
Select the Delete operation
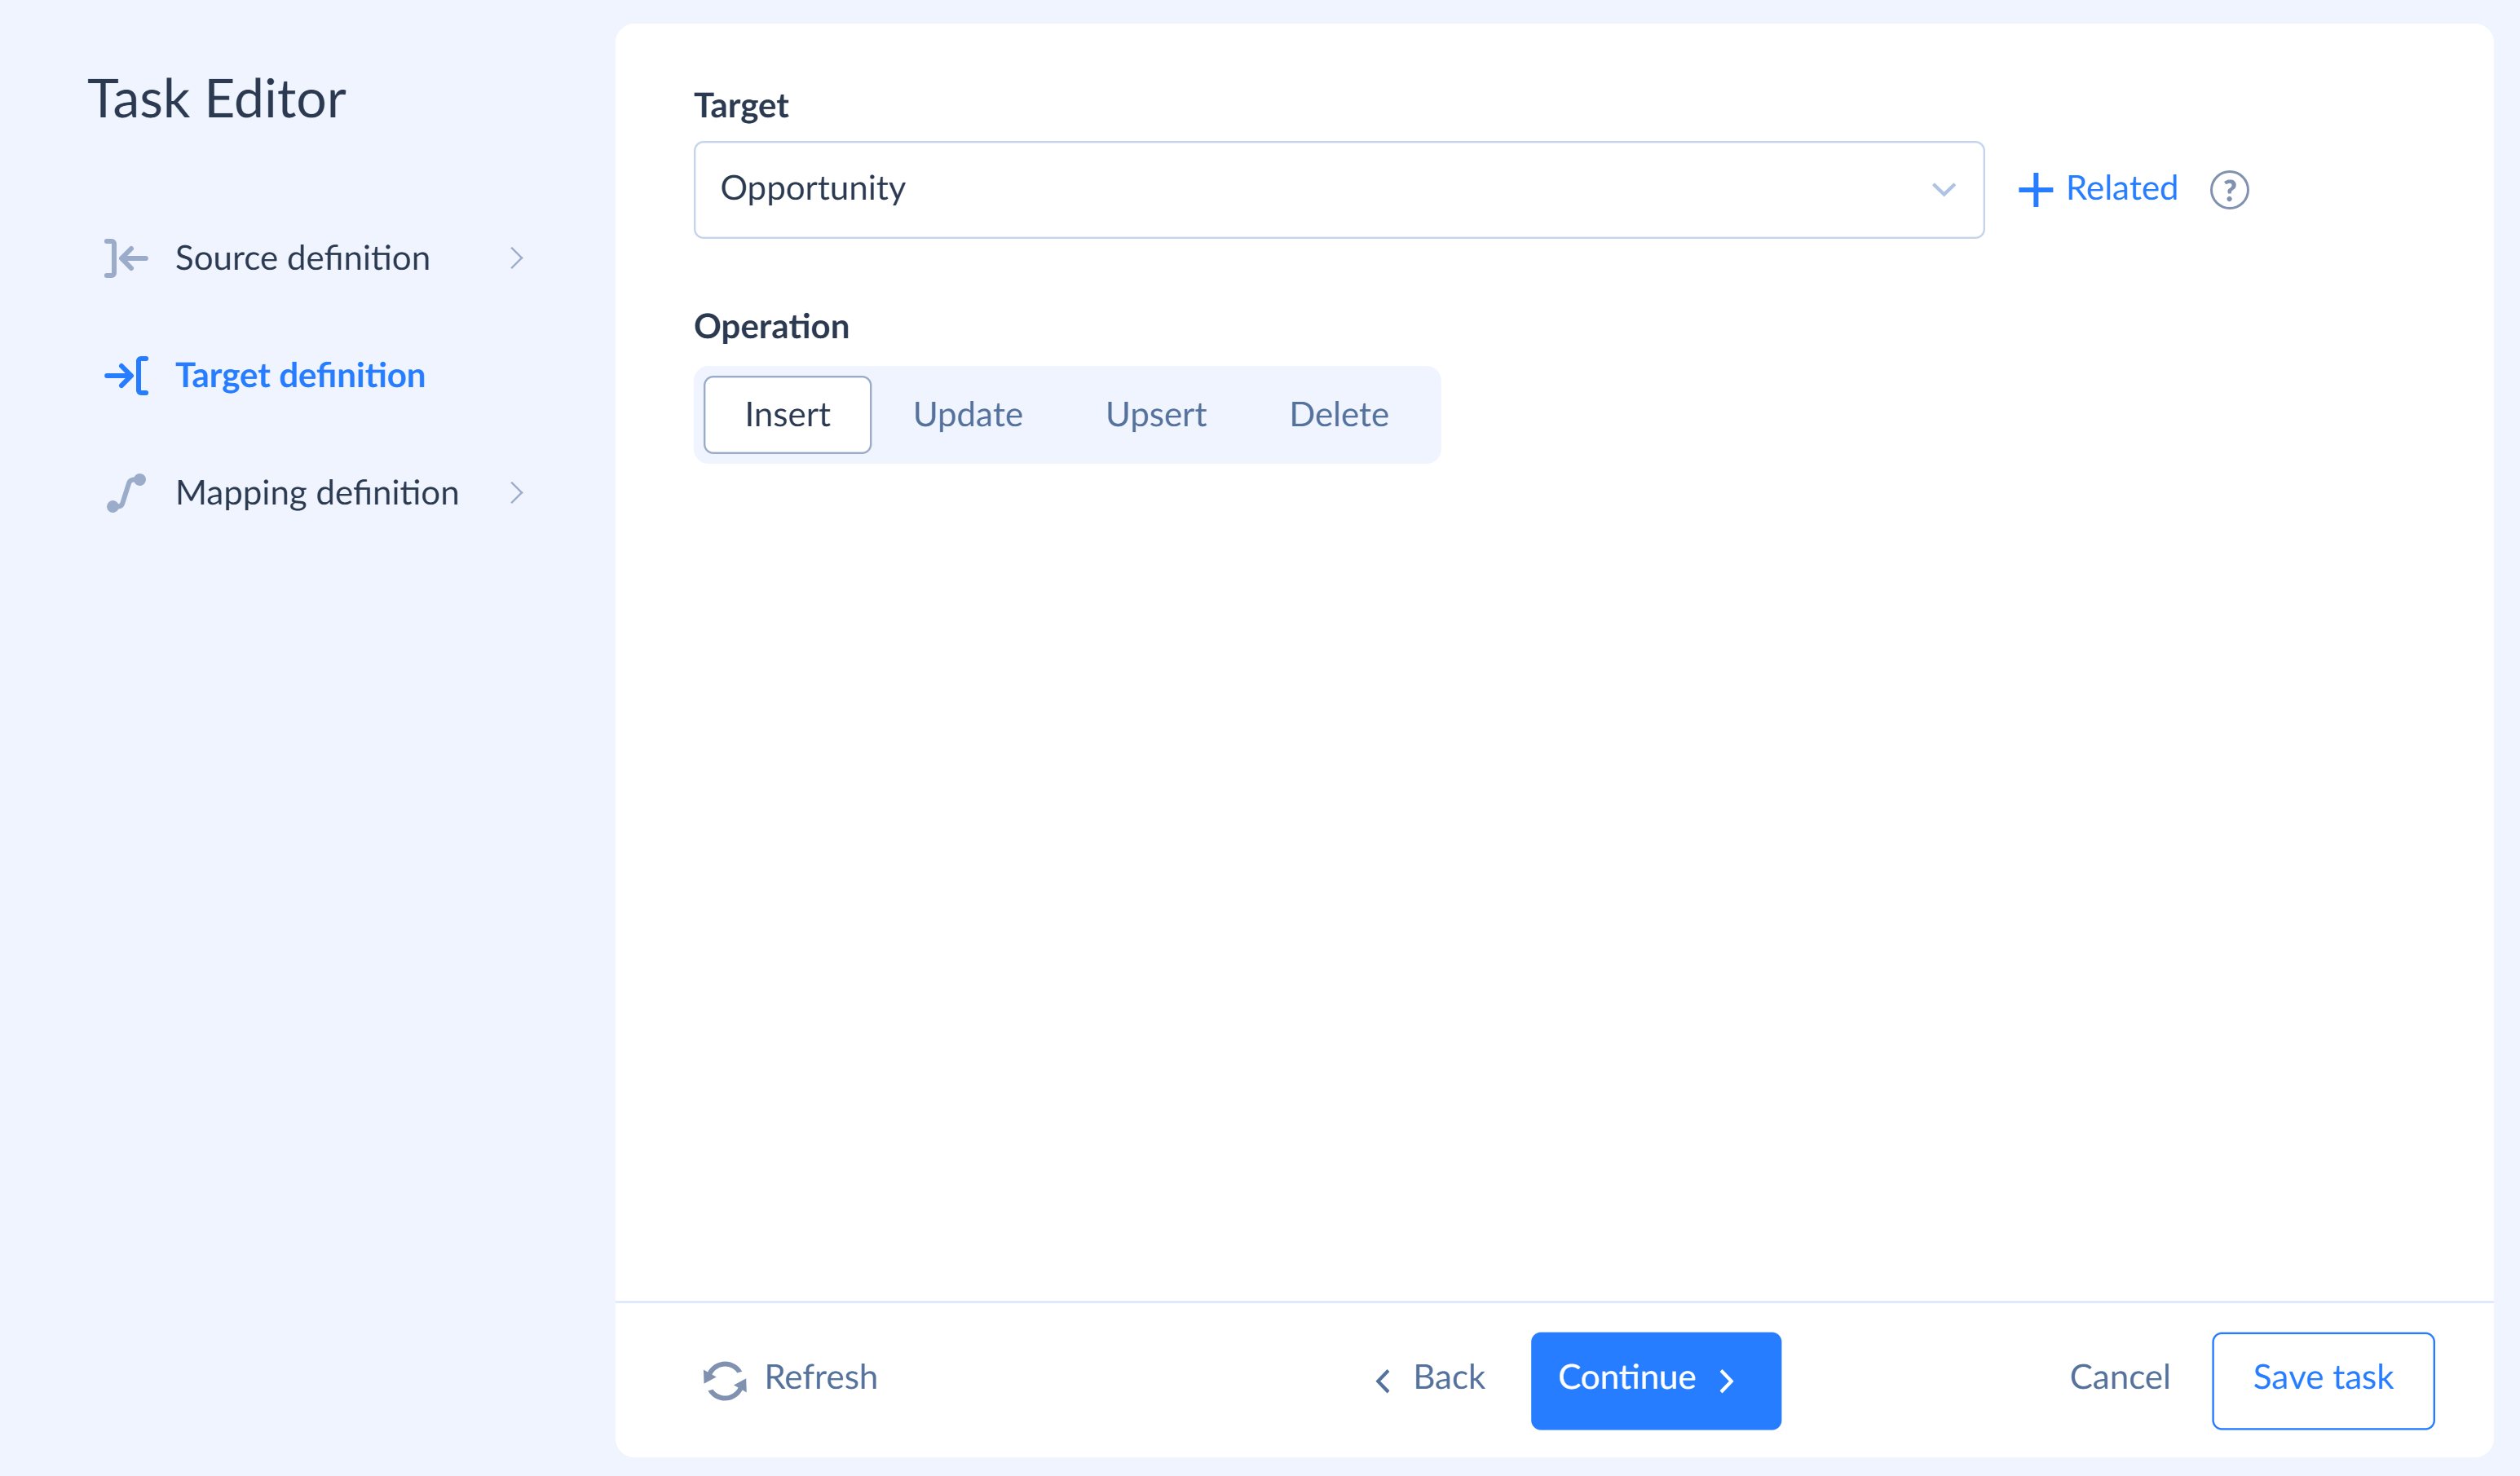coord(1338,414)
